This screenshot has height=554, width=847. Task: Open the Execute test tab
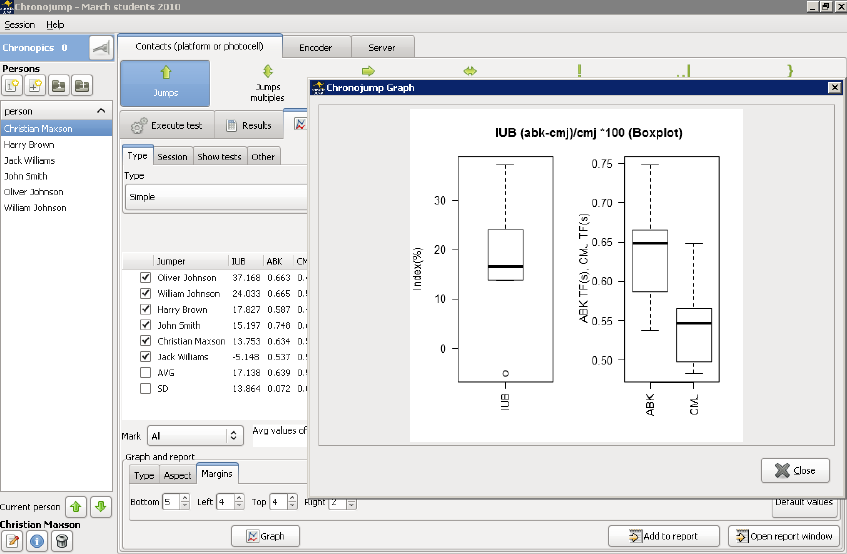click(x=167, y=125)
